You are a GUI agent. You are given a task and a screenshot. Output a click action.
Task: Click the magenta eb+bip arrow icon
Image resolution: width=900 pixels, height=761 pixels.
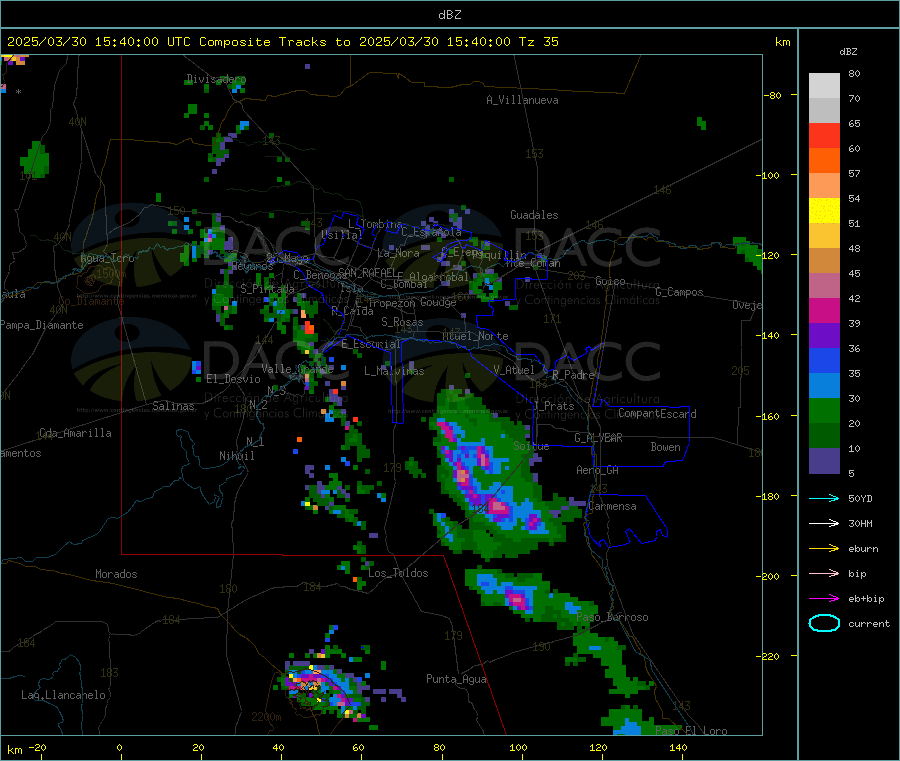(824, 599)
